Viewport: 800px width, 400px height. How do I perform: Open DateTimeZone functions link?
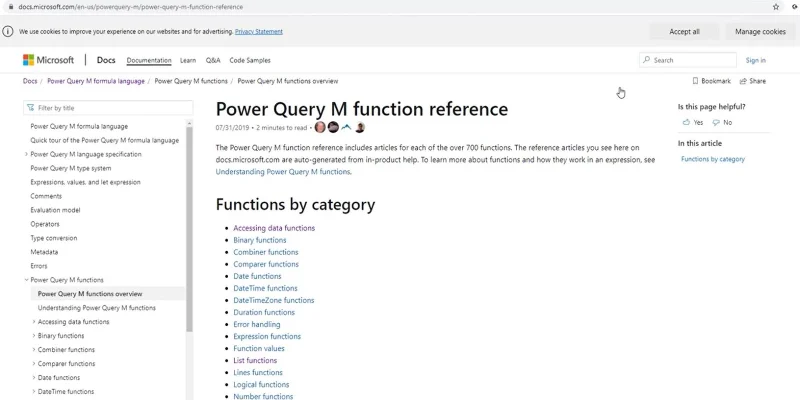click(x=273, y=301)
